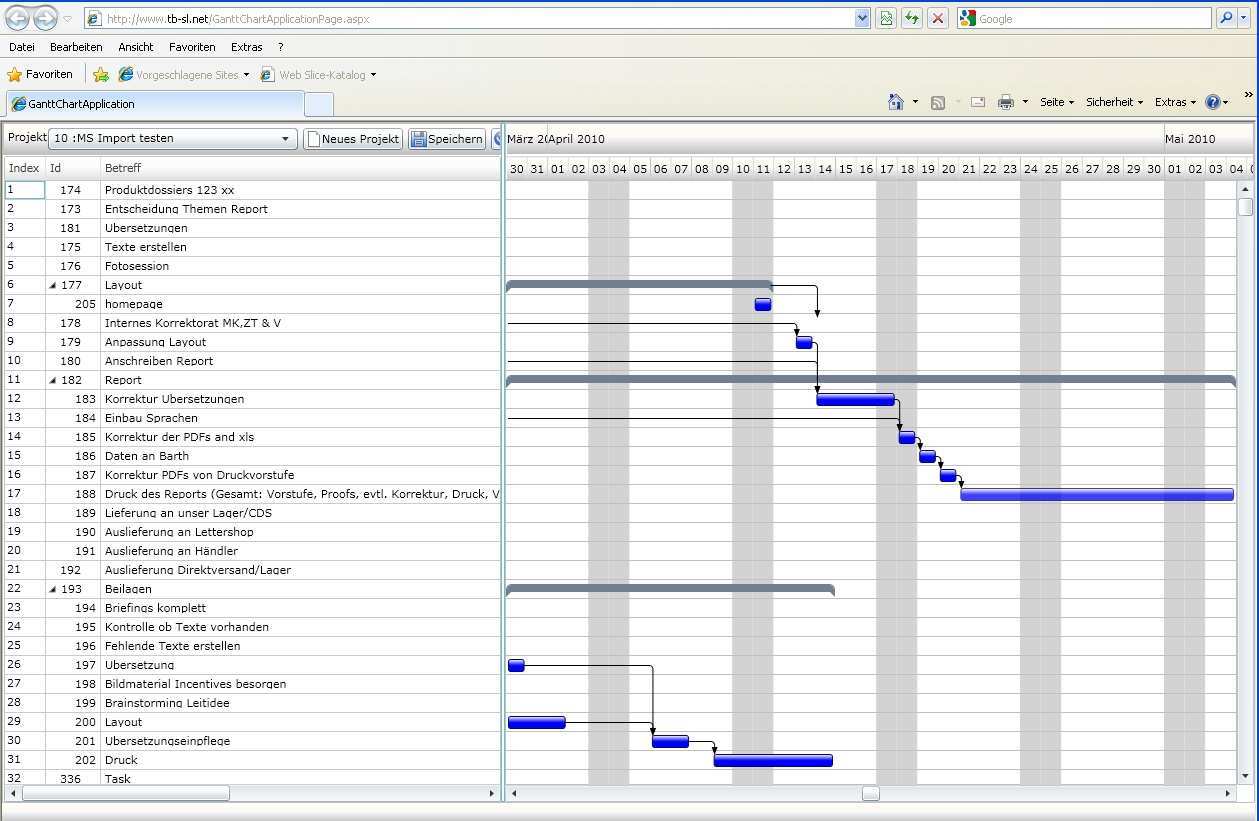Click the Speichern button
1259x821 pixels.
446,139
